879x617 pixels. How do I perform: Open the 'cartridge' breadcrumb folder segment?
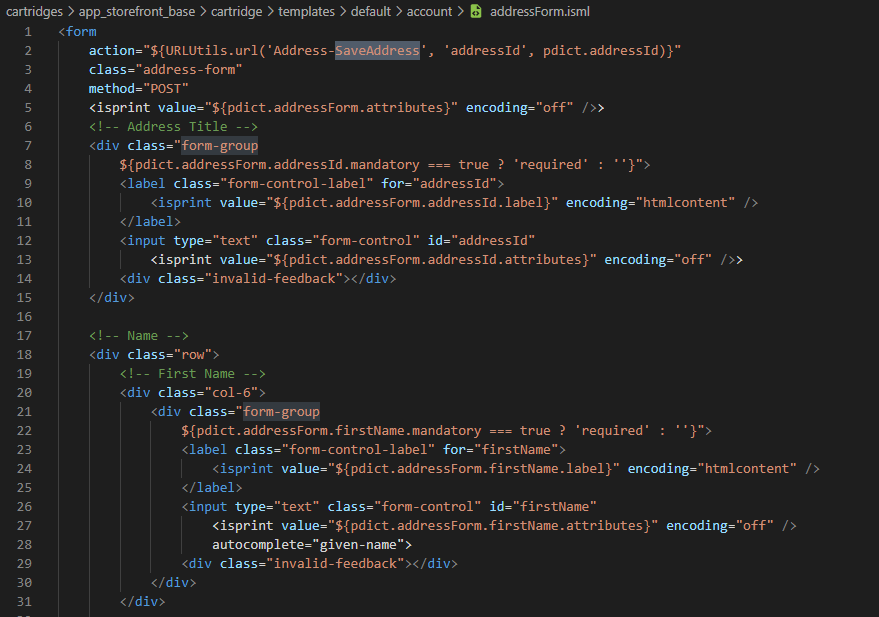point(237,11)
